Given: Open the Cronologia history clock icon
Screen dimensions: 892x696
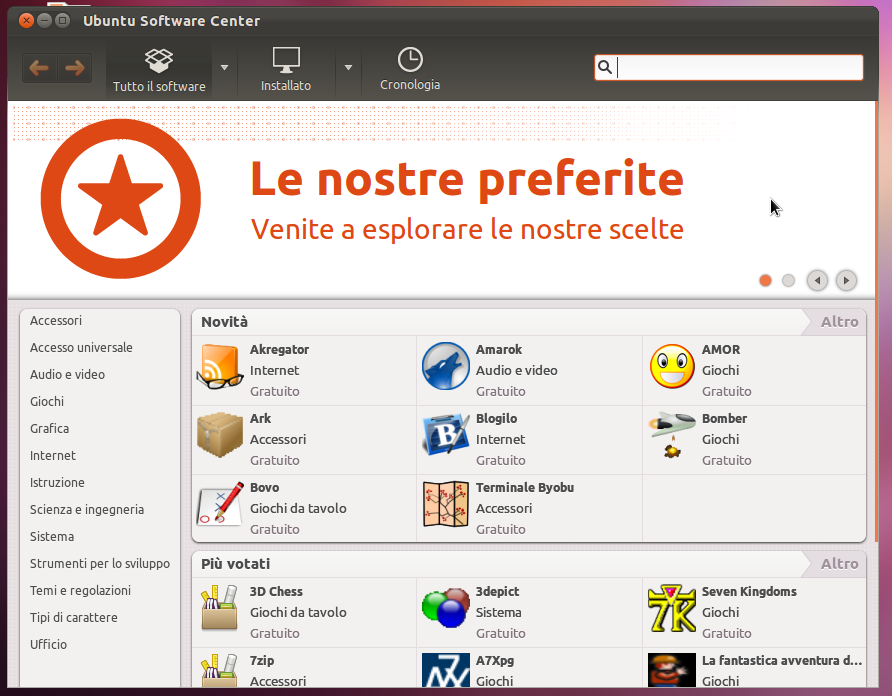Looking at the screenshot, I should coord(410,60).
